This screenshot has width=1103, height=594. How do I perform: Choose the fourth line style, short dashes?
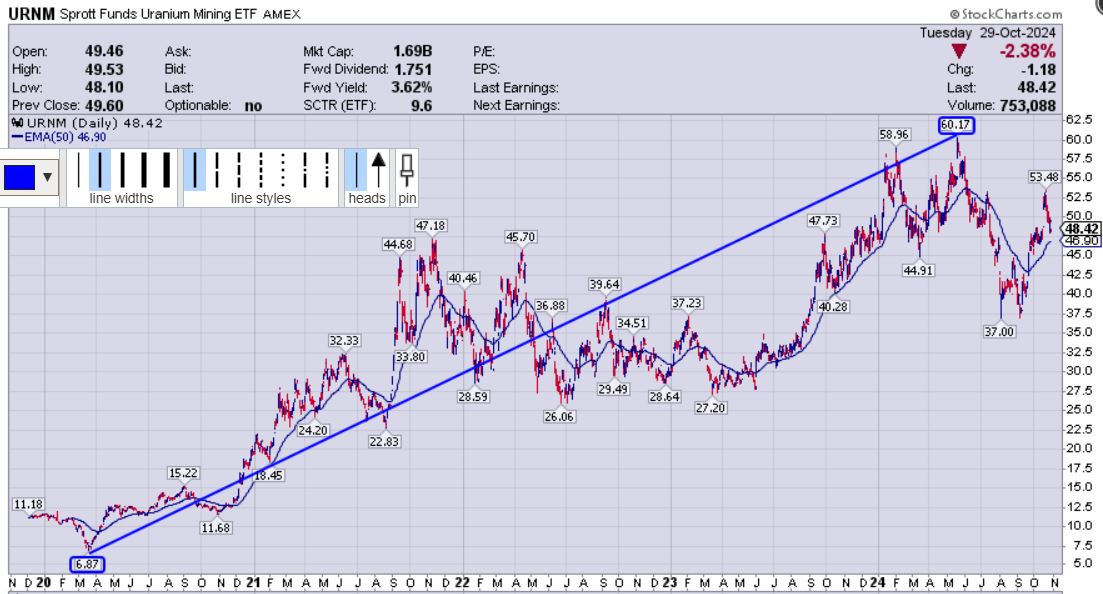[261, 170]
